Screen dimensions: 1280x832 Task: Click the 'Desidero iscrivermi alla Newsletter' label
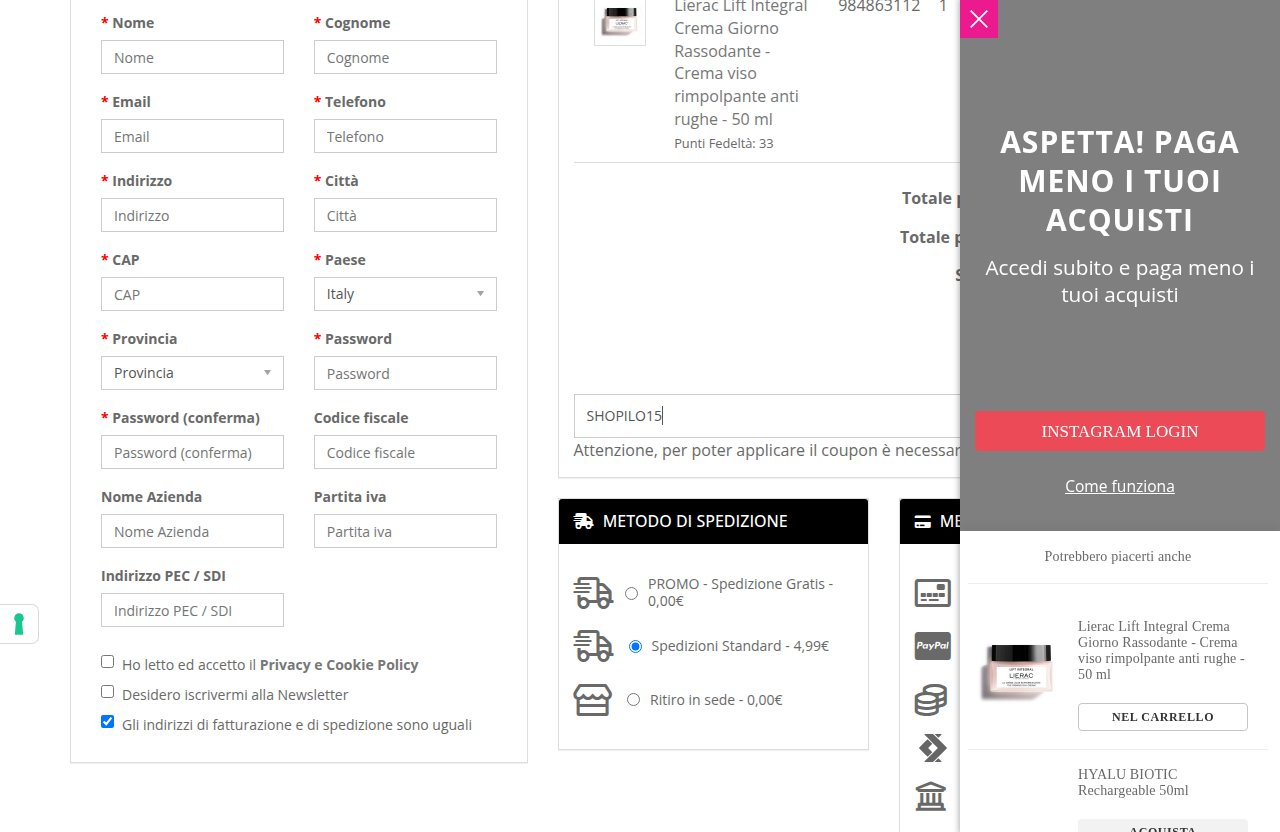click(235, 694)
